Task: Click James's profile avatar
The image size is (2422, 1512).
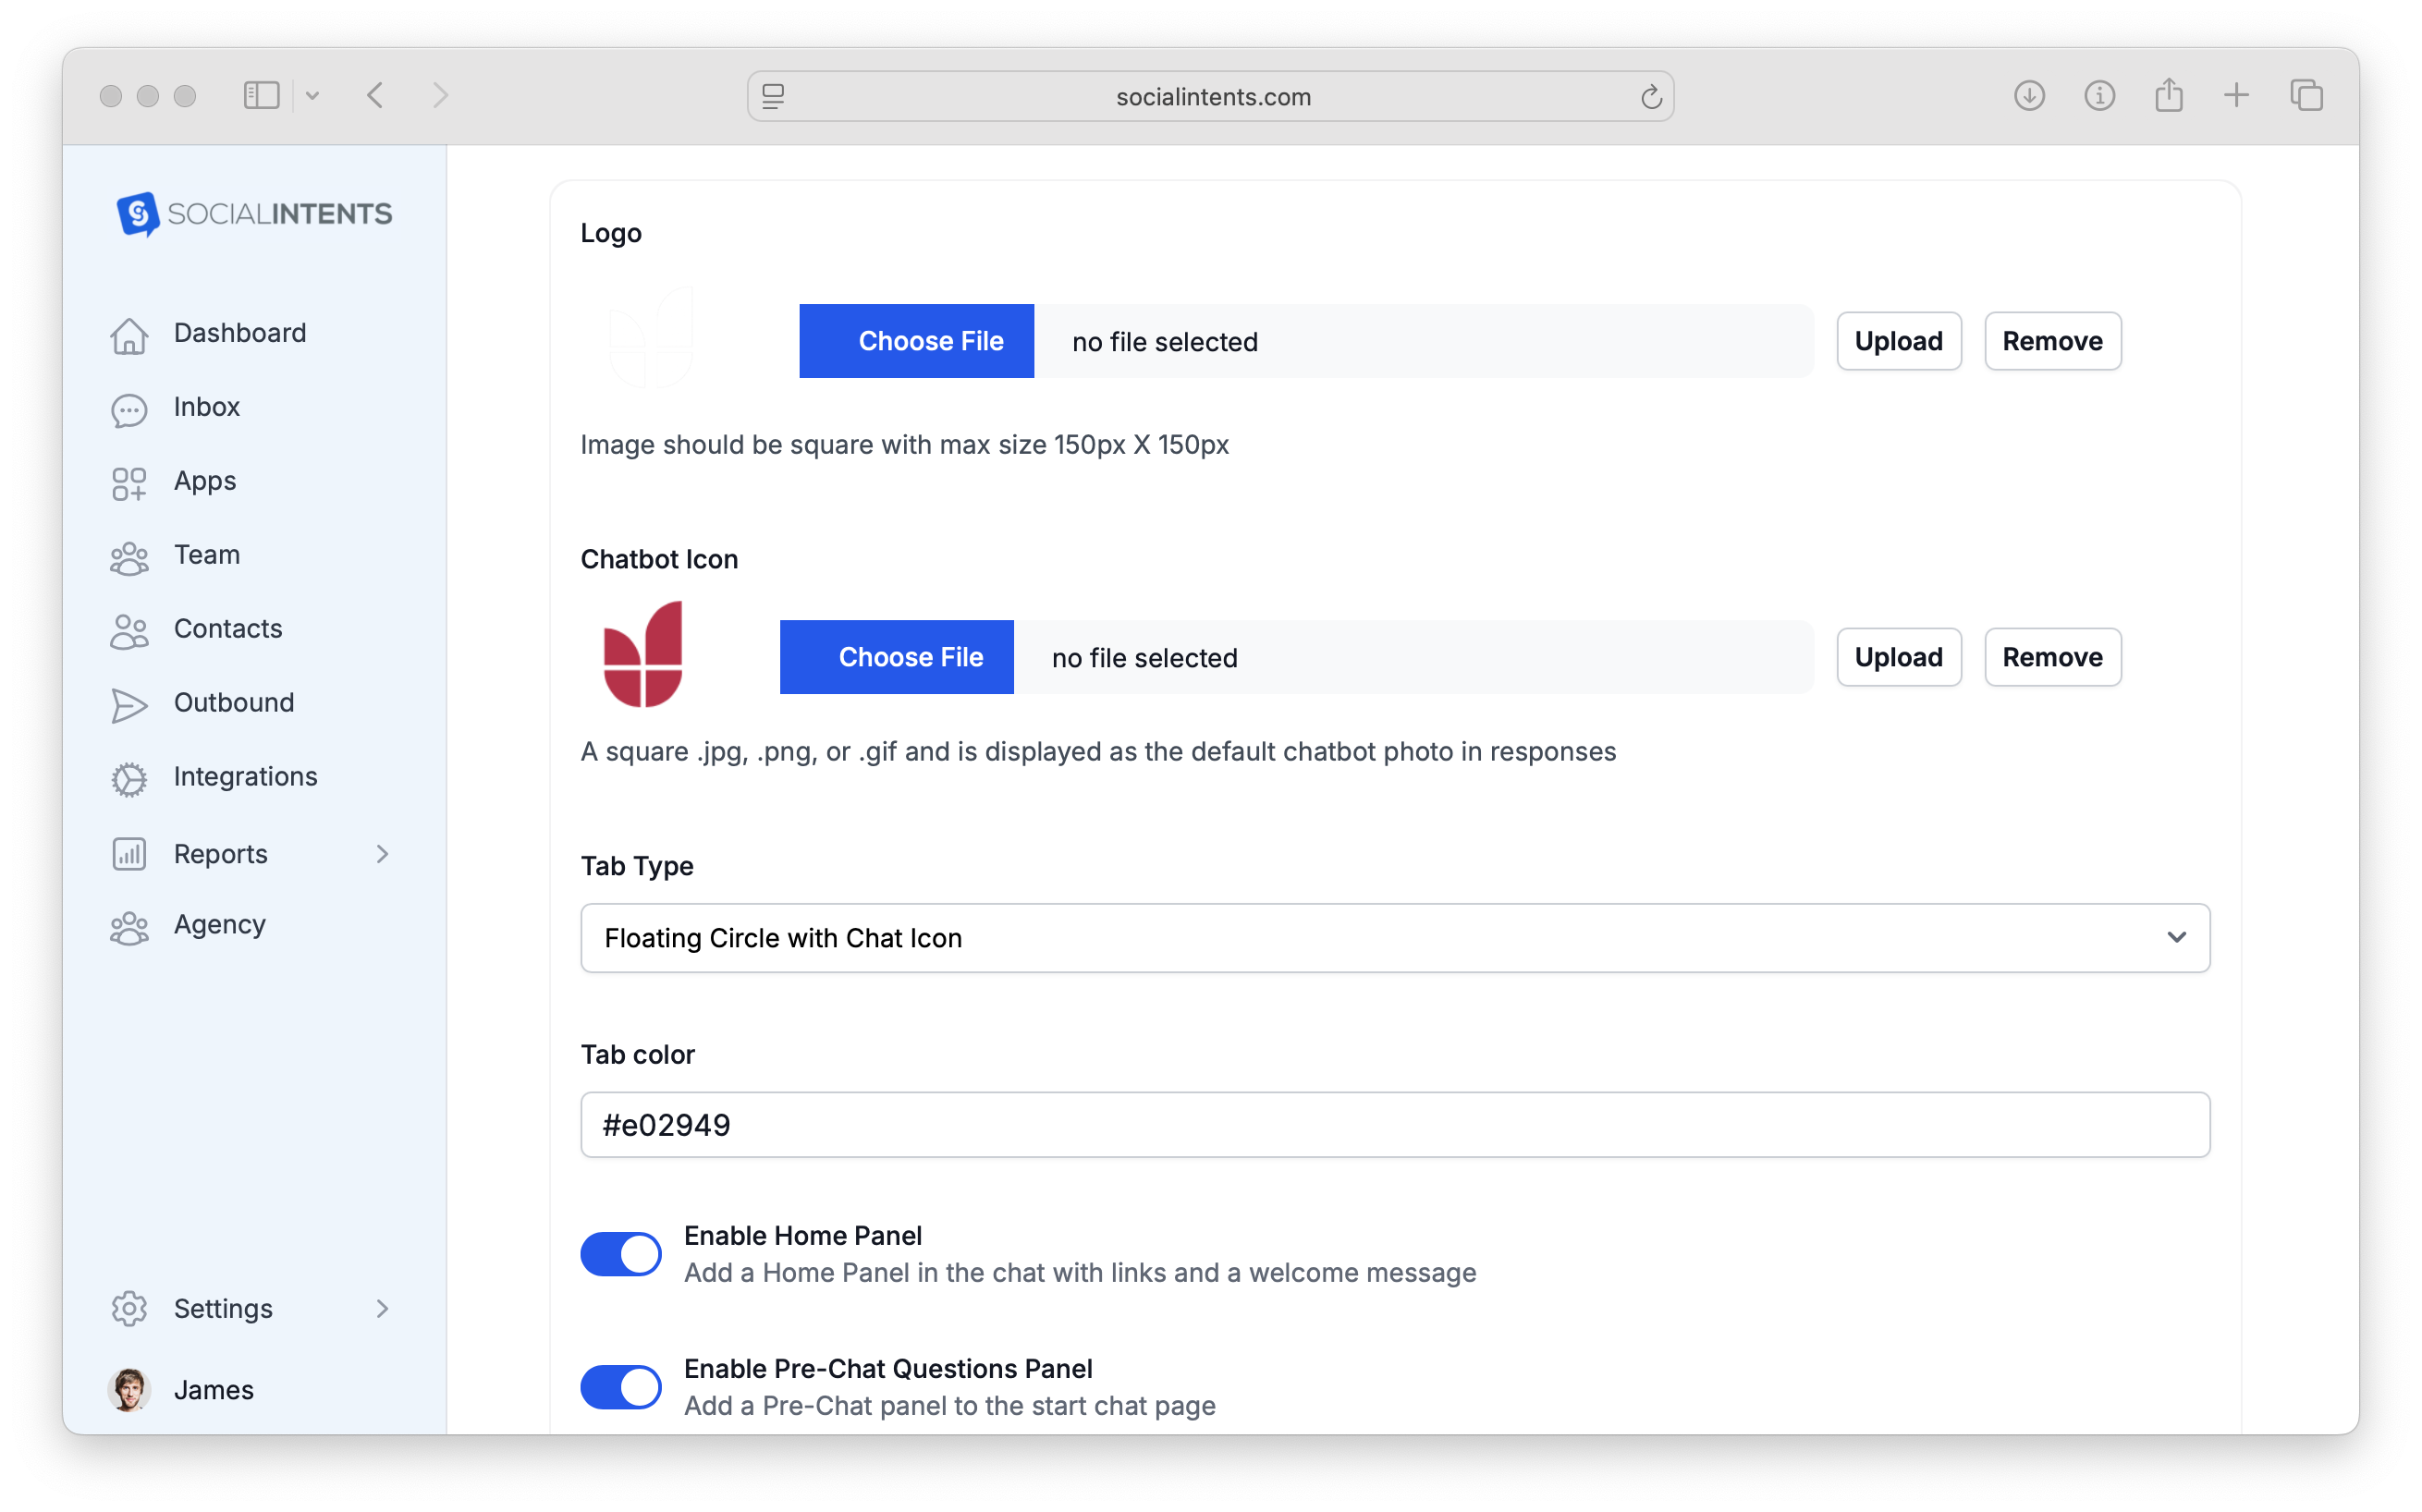Action: 129,1389
